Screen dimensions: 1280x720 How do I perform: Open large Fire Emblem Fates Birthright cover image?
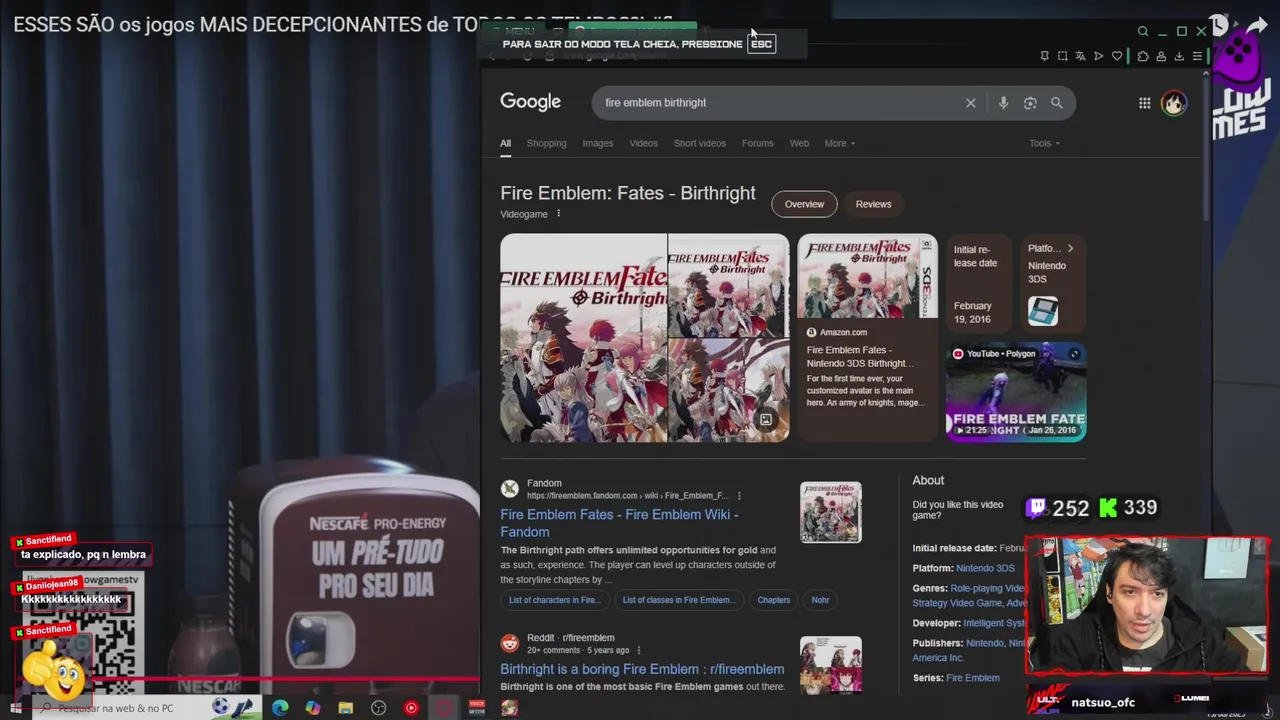point(583,338)
